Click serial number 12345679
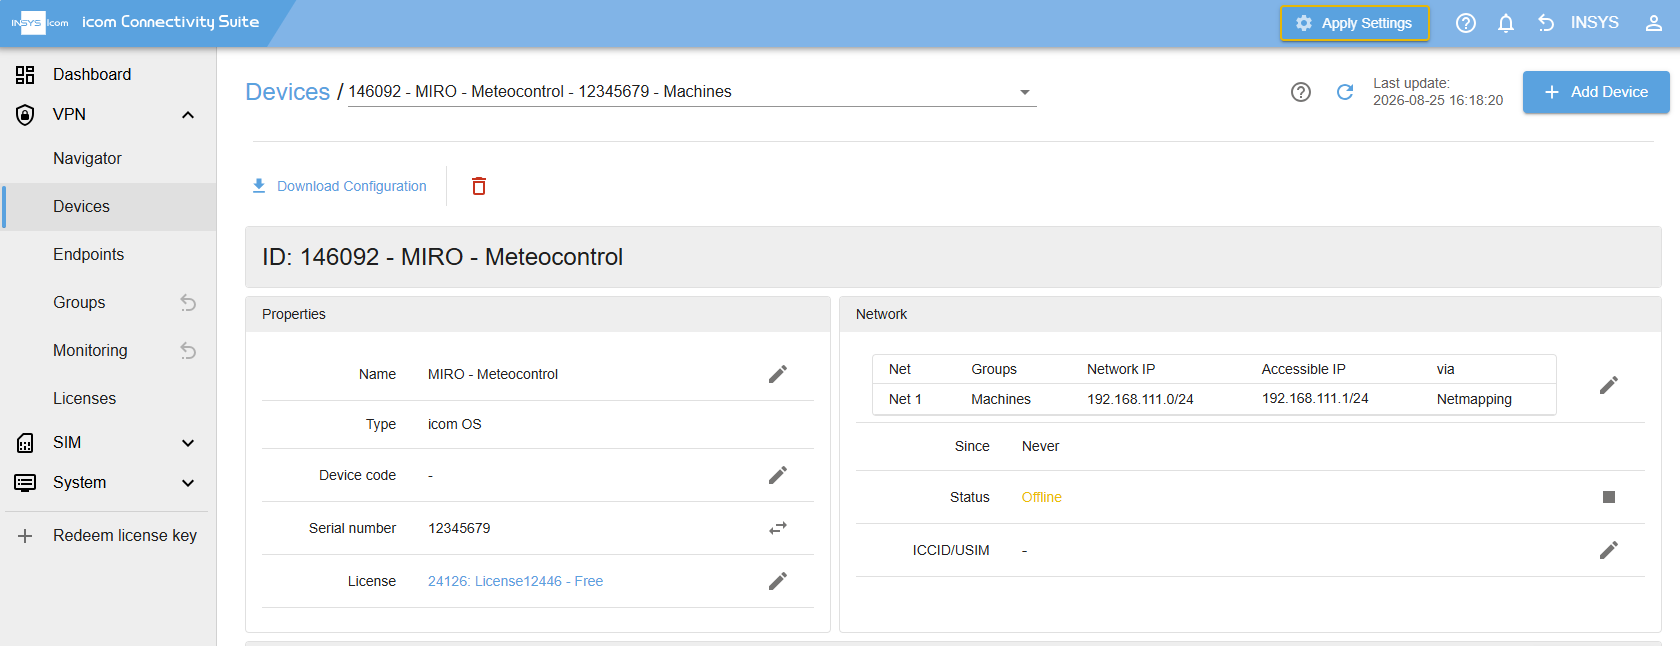 459,528
